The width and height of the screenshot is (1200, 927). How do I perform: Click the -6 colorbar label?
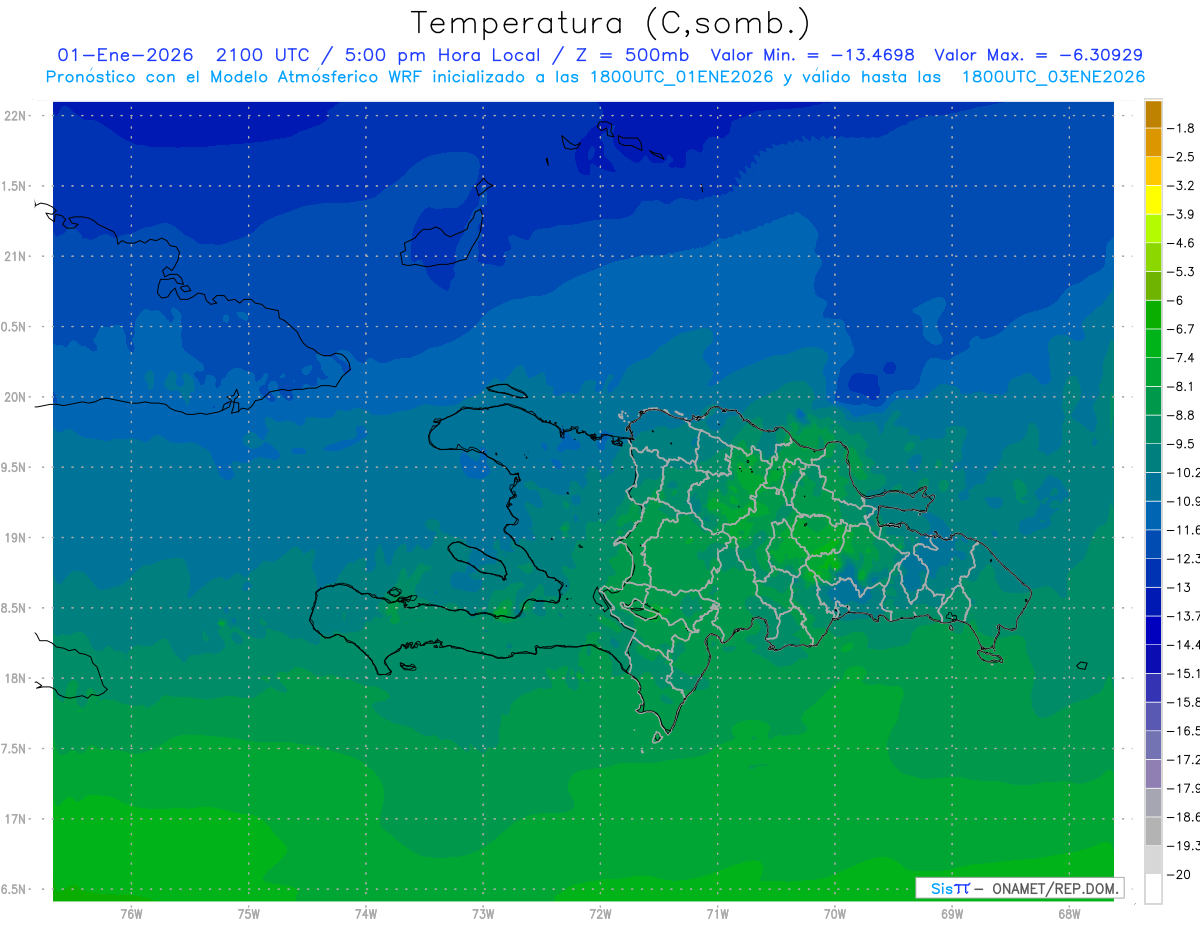(x=1177, y=301)
